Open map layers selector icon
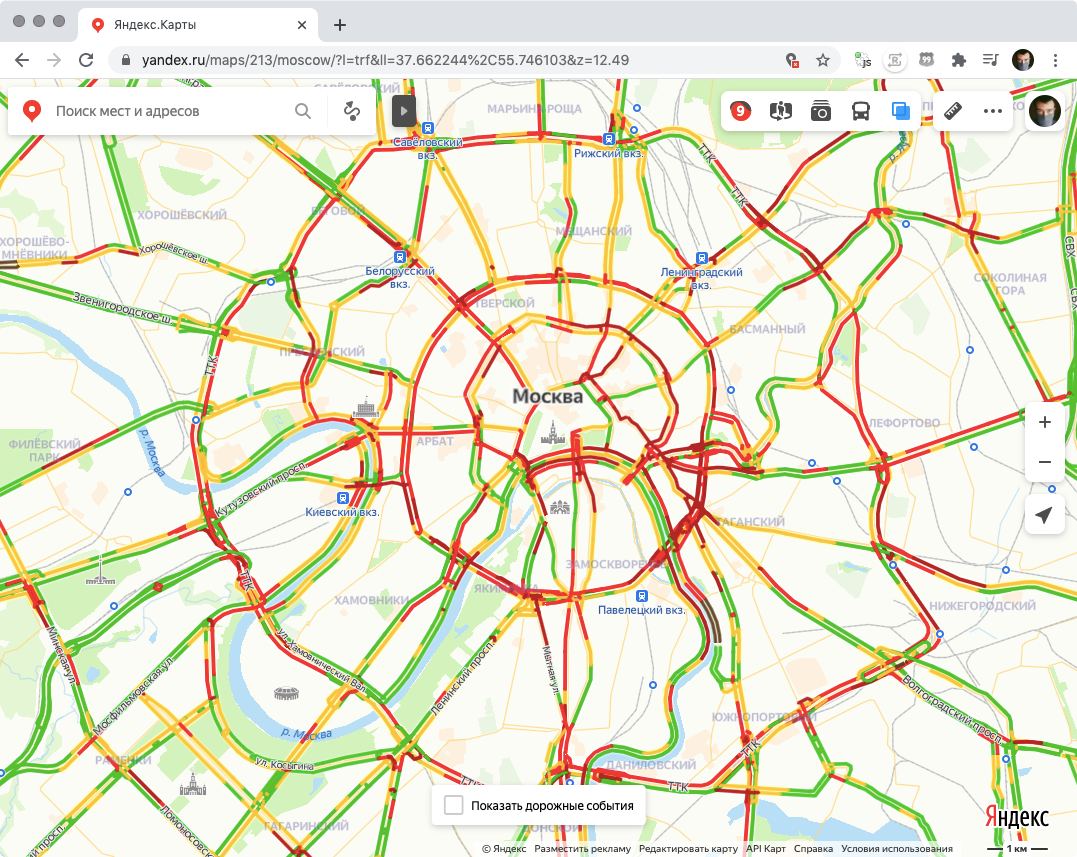This screenshot has width=1077, height=857. [x=900, y=111]
